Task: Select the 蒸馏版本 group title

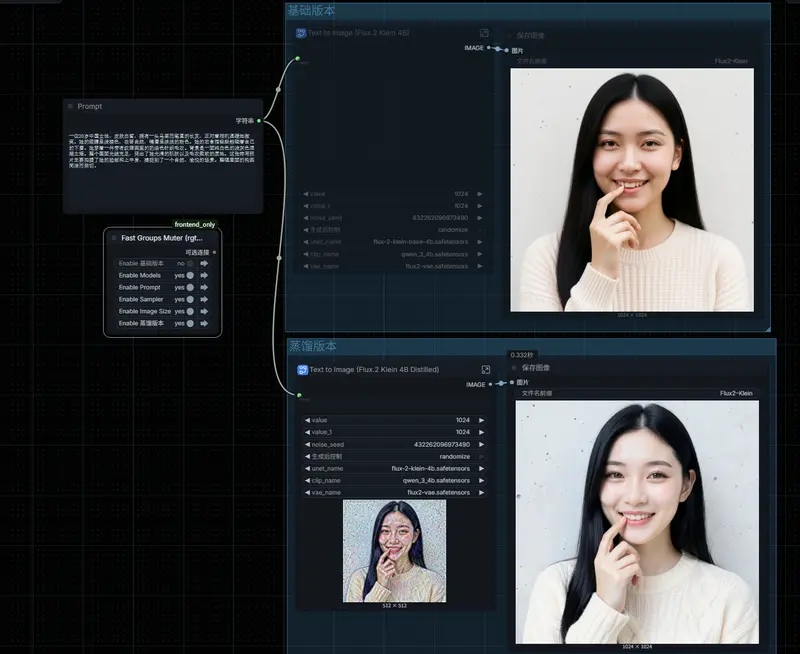Action: [313, 346]
